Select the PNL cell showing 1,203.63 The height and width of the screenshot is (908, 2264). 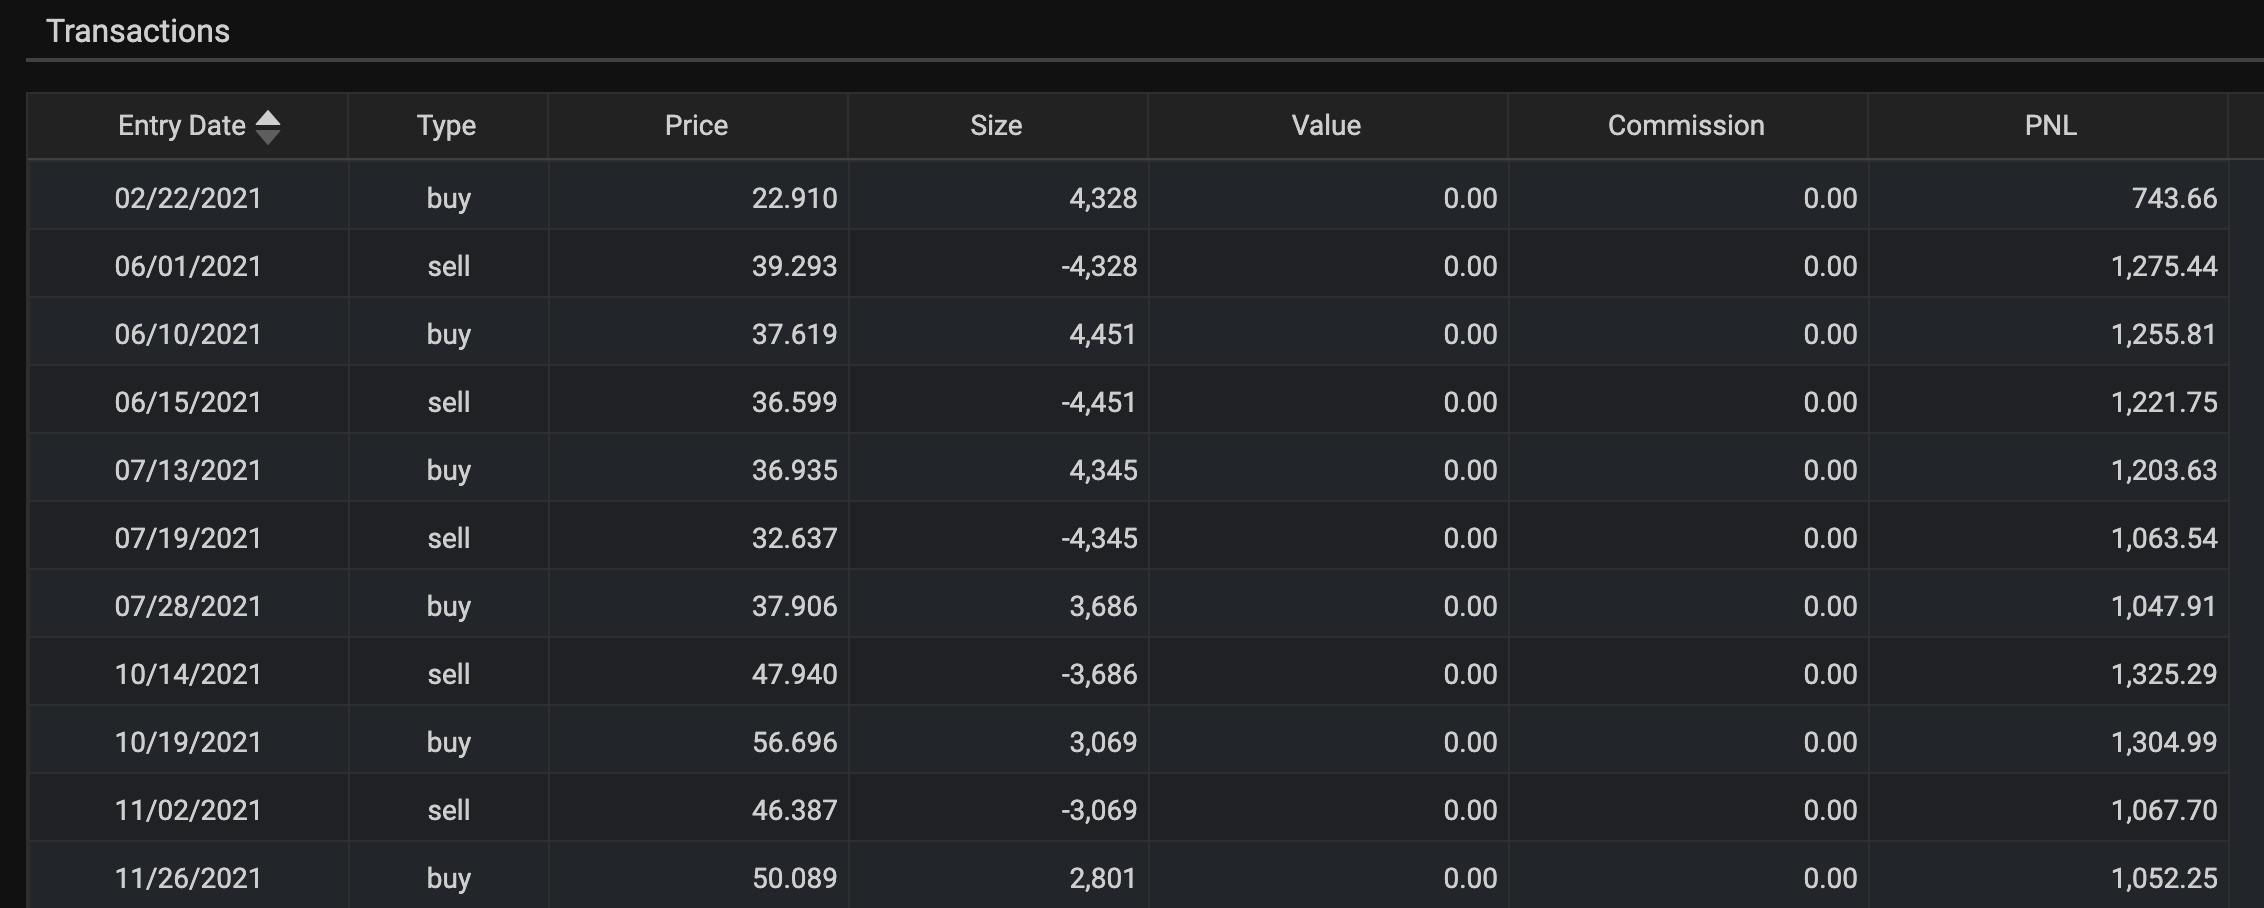2164,470
